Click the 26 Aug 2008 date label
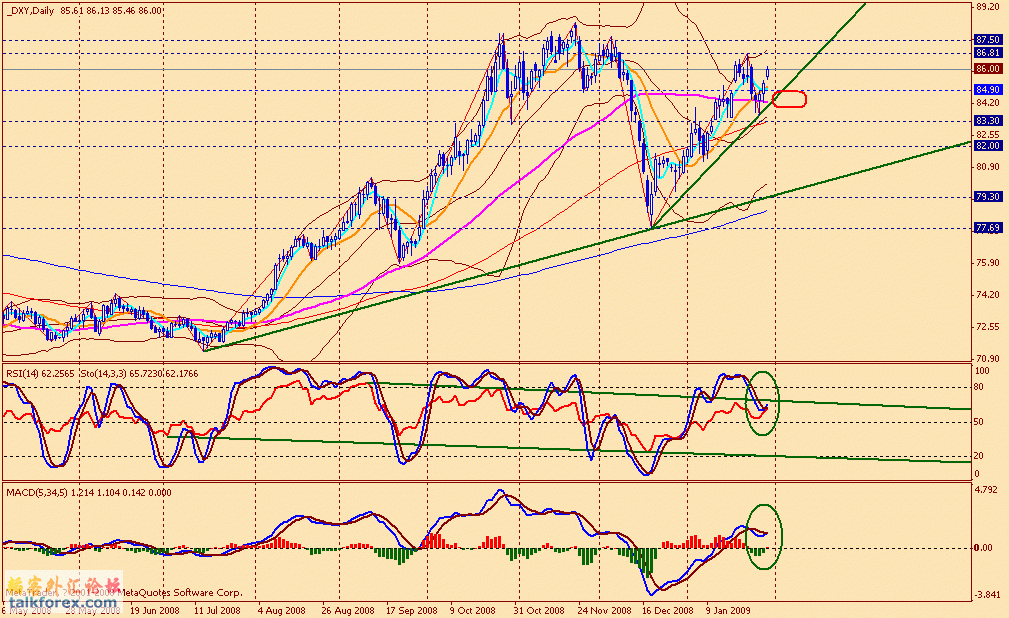Viewport: 1009px width, 618px height. click(x=347, y=610)
